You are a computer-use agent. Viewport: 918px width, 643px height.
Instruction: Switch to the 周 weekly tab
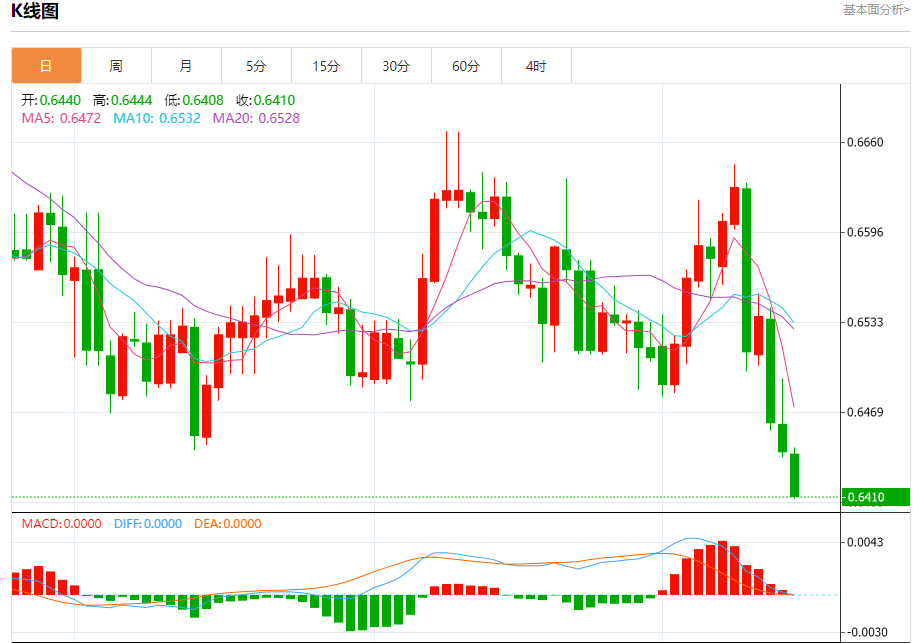pyautogui.click(x=116, y=66)
